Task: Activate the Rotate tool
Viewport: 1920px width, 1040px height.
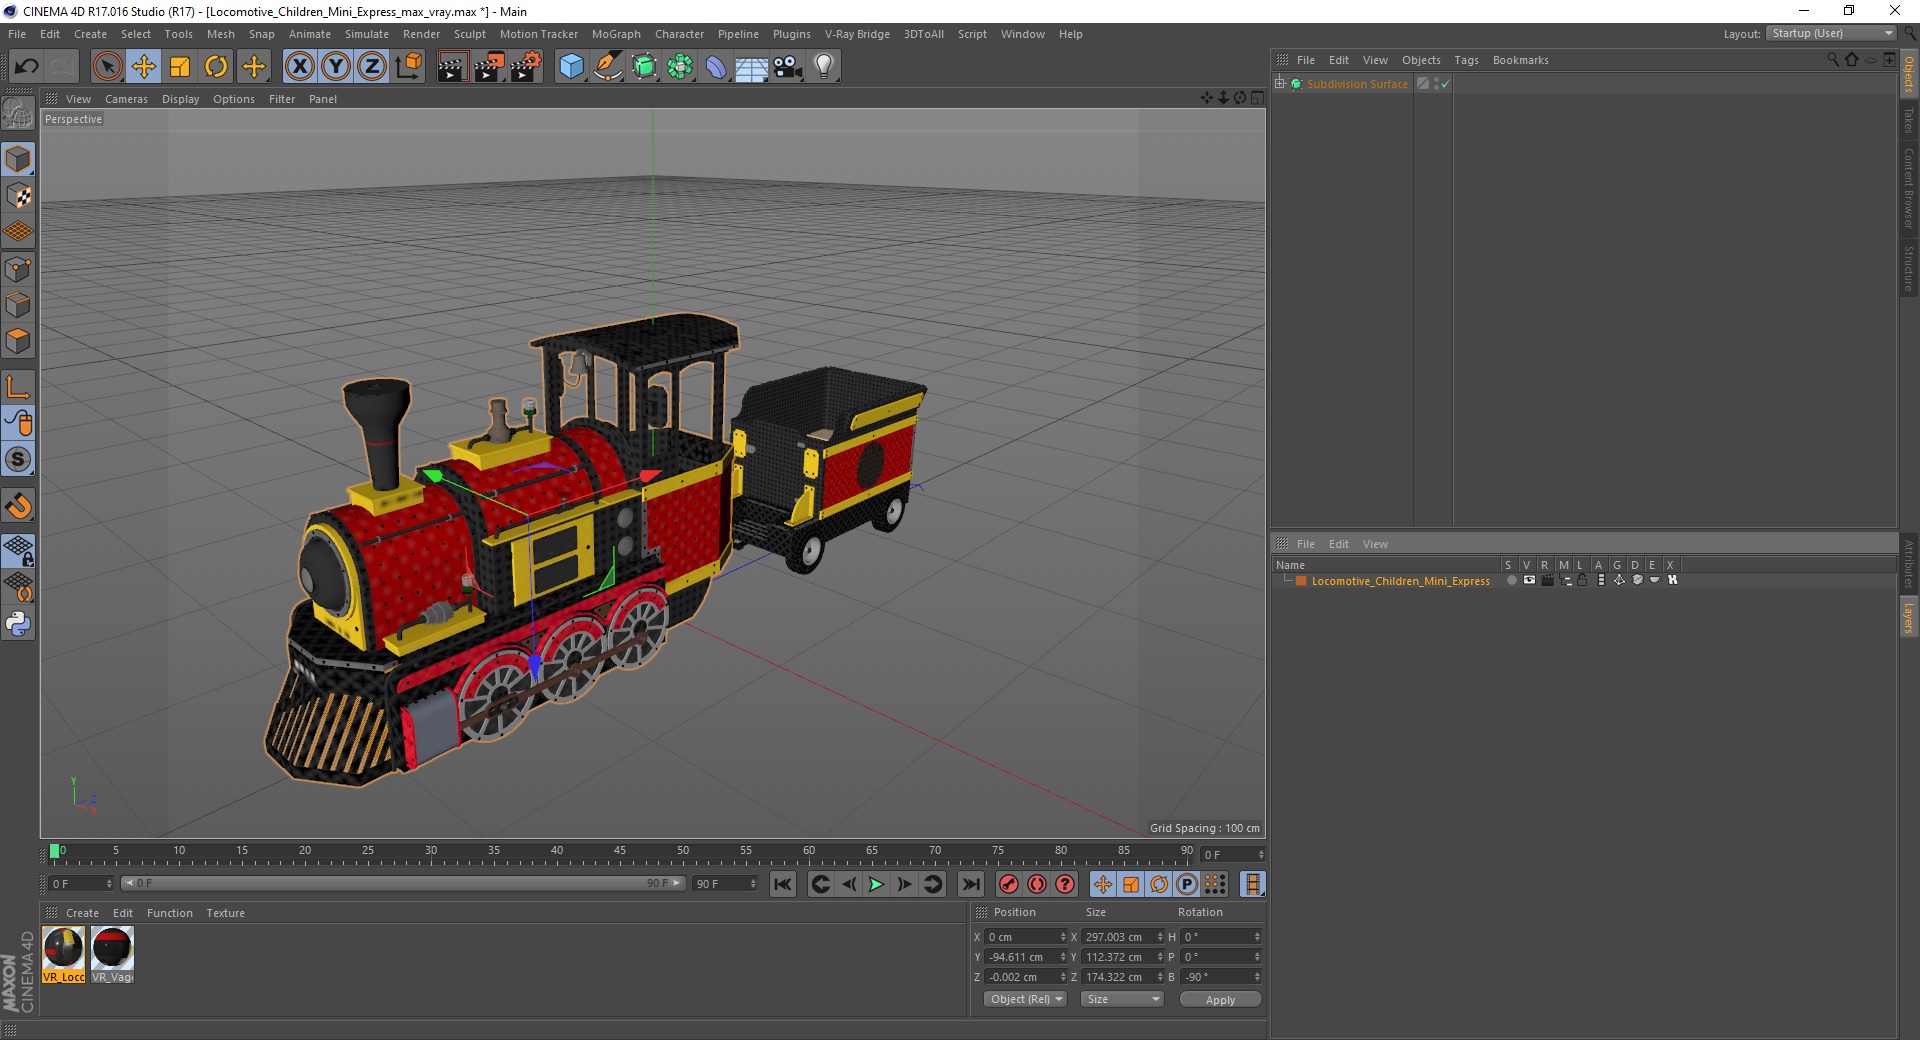Action: 216,67
